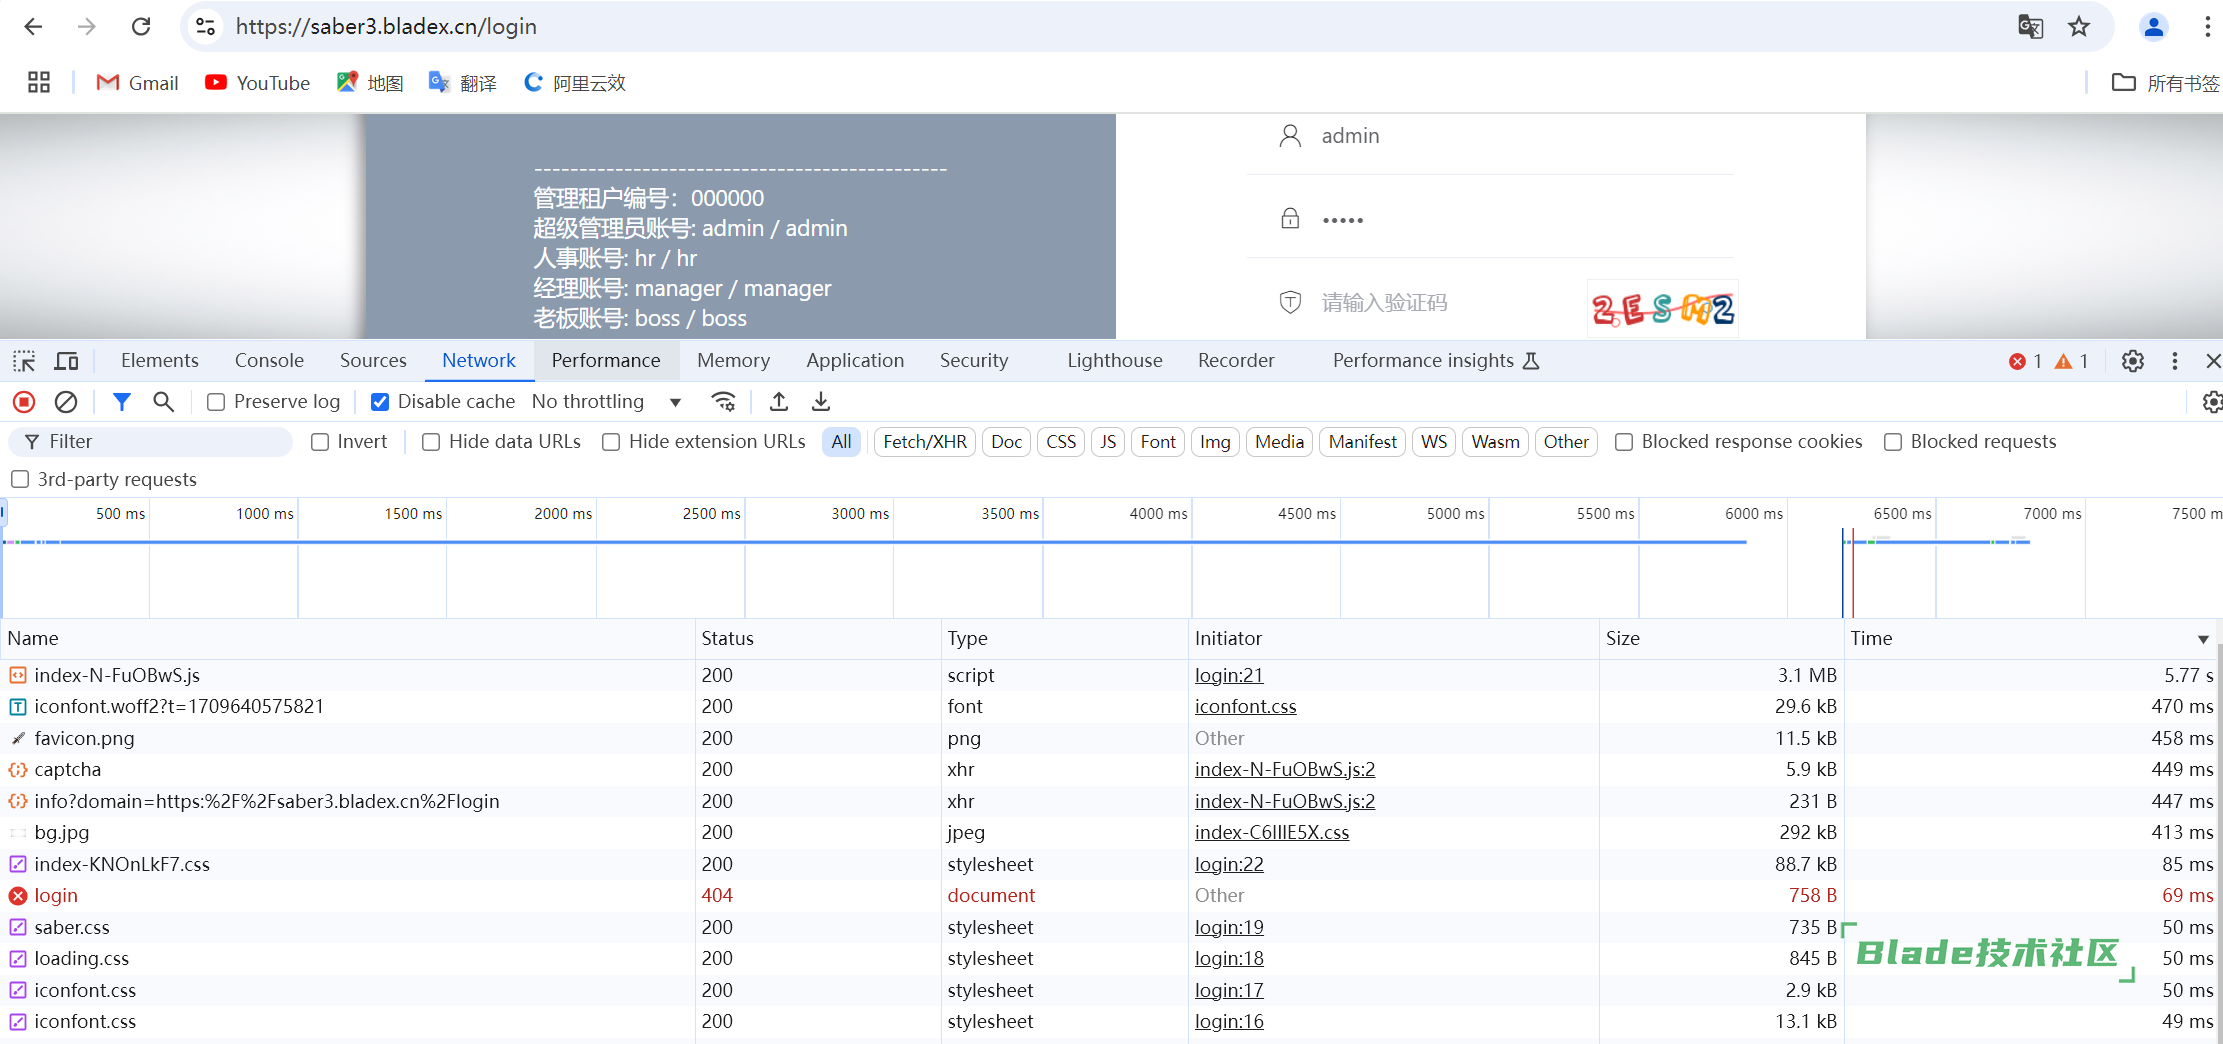Open DevTools settings gear
This screenshot has width=2223, height=1044.
click(x=2133, y=361)
